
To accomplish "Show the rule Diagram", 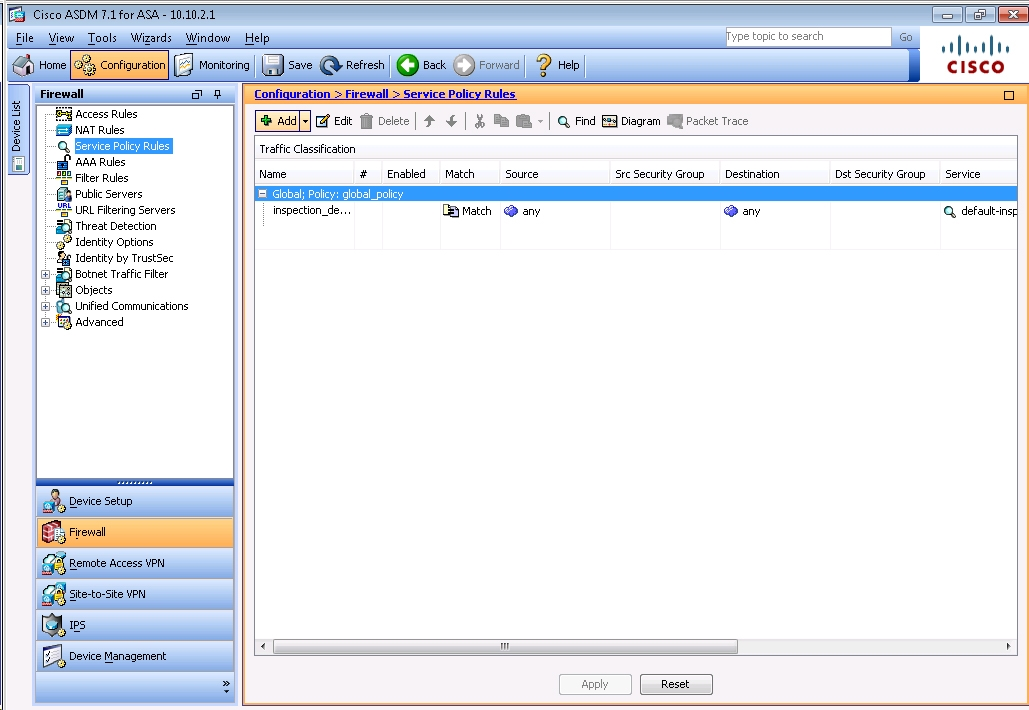I will (x=631, y=121).
